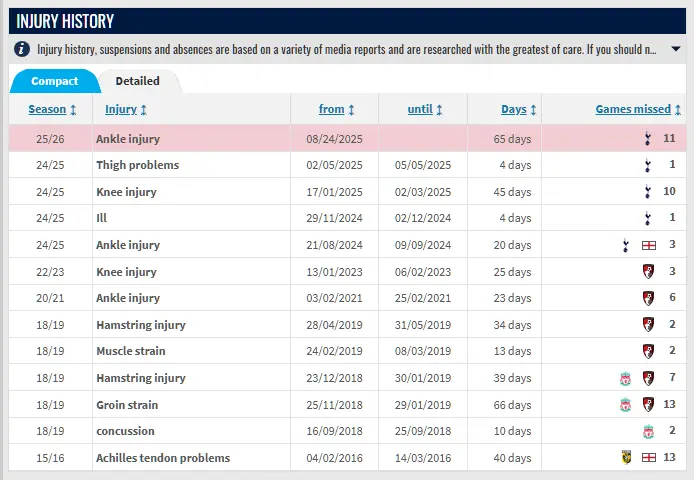Sort the table by Injury column header
Image resolution: width=694 pixels, height=480 pixels.
pos(126,109)
